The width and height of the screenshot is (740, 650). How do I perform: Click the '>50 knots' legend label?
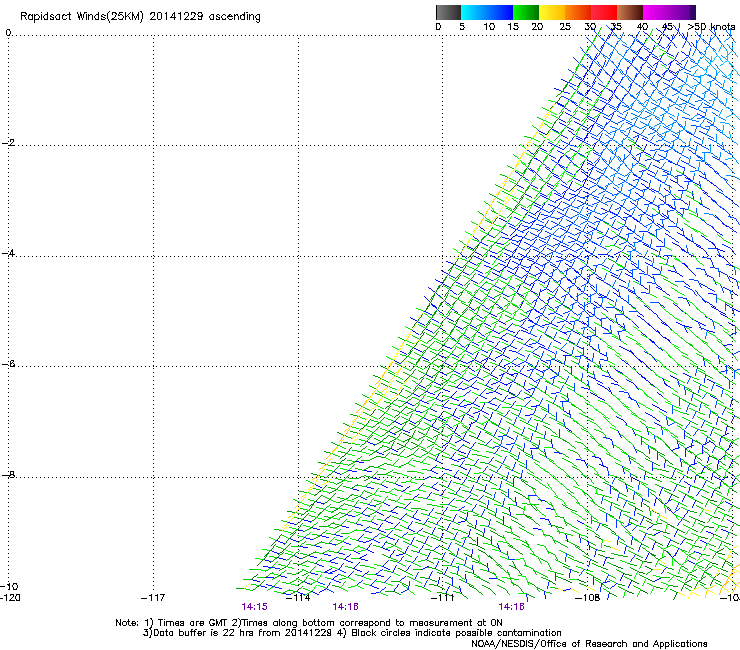click(x=711, y=27)
